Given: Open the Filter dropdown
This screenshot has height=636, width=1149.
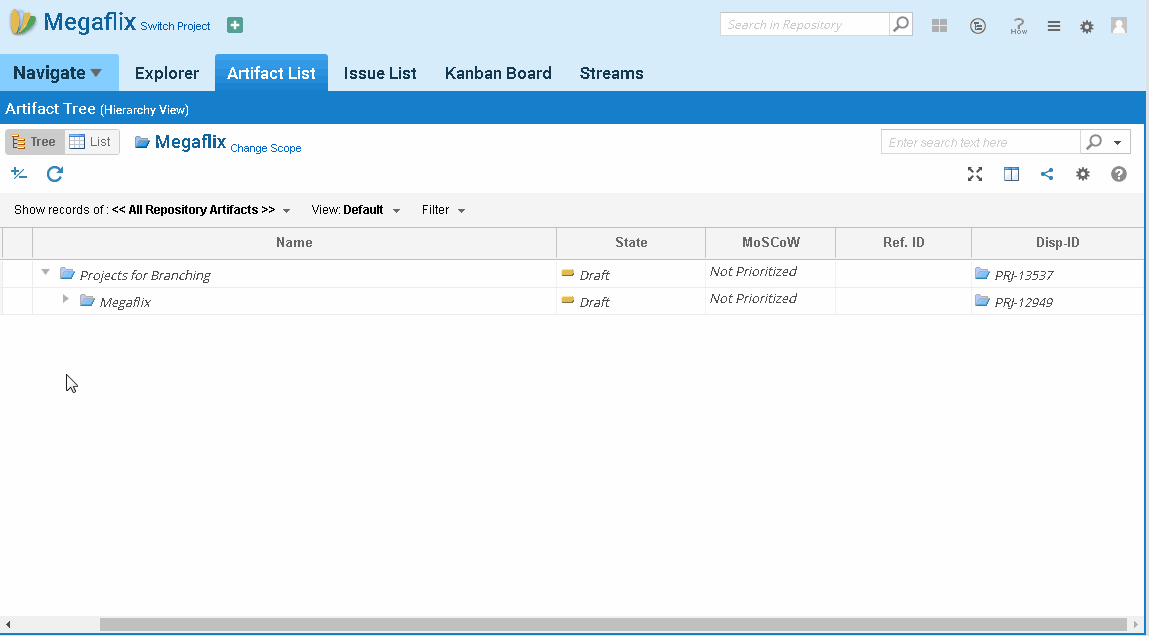Looking at the screenshot, I should tap(443, 210).
